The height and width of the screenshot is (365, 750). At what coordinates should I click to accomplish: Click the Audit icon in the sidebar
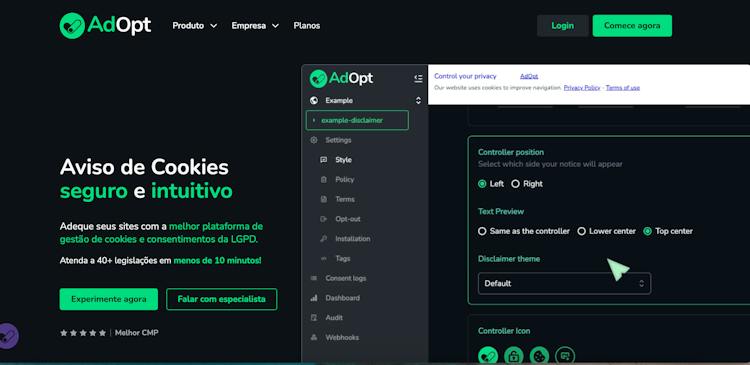click(314, 318)
